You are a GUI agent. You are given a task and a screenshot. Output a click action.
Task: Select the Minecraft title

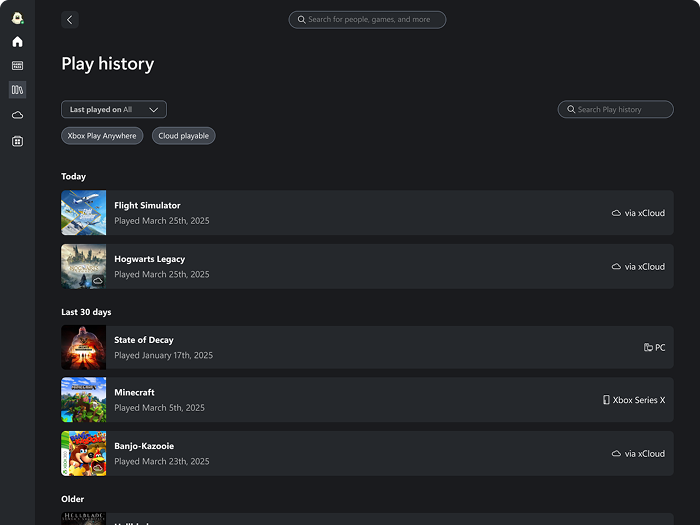click(x=134, y=392)
